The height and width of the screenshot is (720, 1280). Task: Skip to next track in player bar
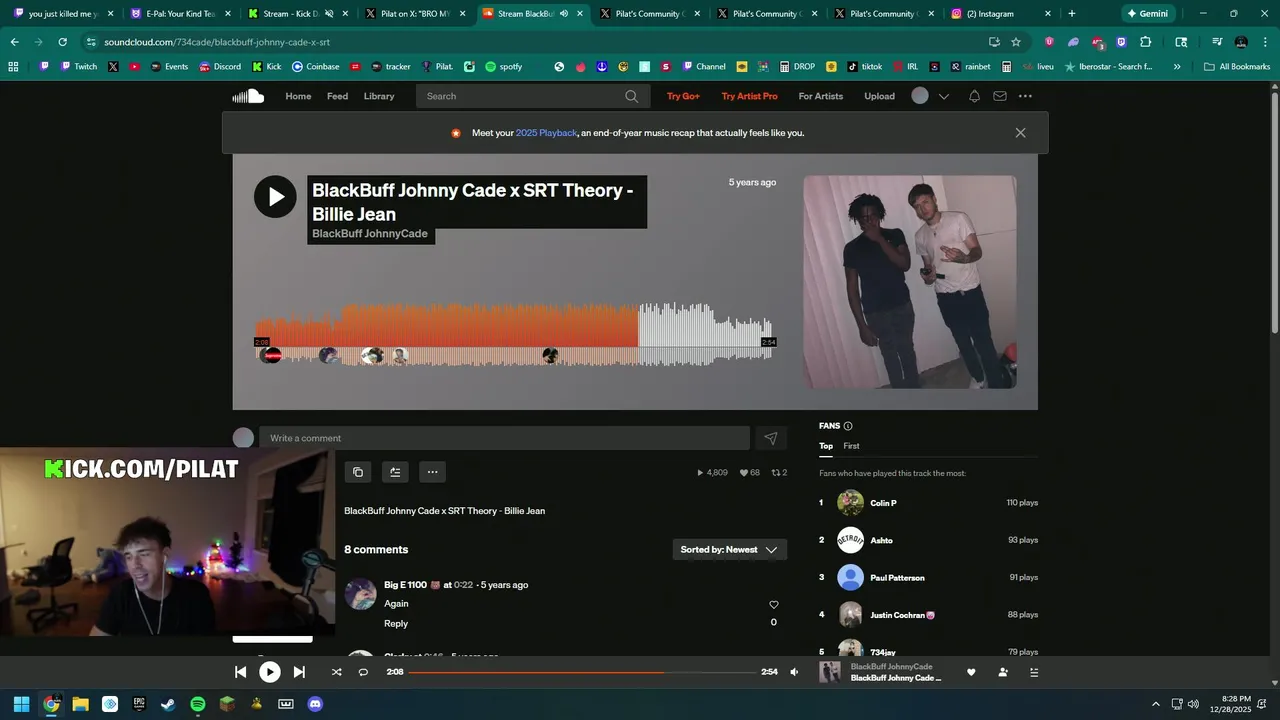tap(299, 672)
